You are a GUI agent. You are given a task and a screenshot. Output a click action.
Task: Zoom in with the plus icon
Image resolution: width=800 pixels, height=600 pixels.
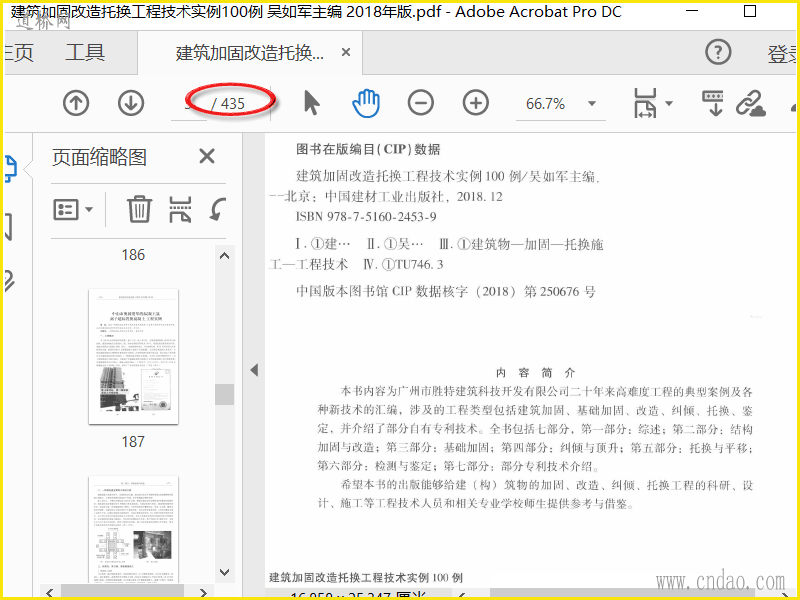click(x=476, y=103)
